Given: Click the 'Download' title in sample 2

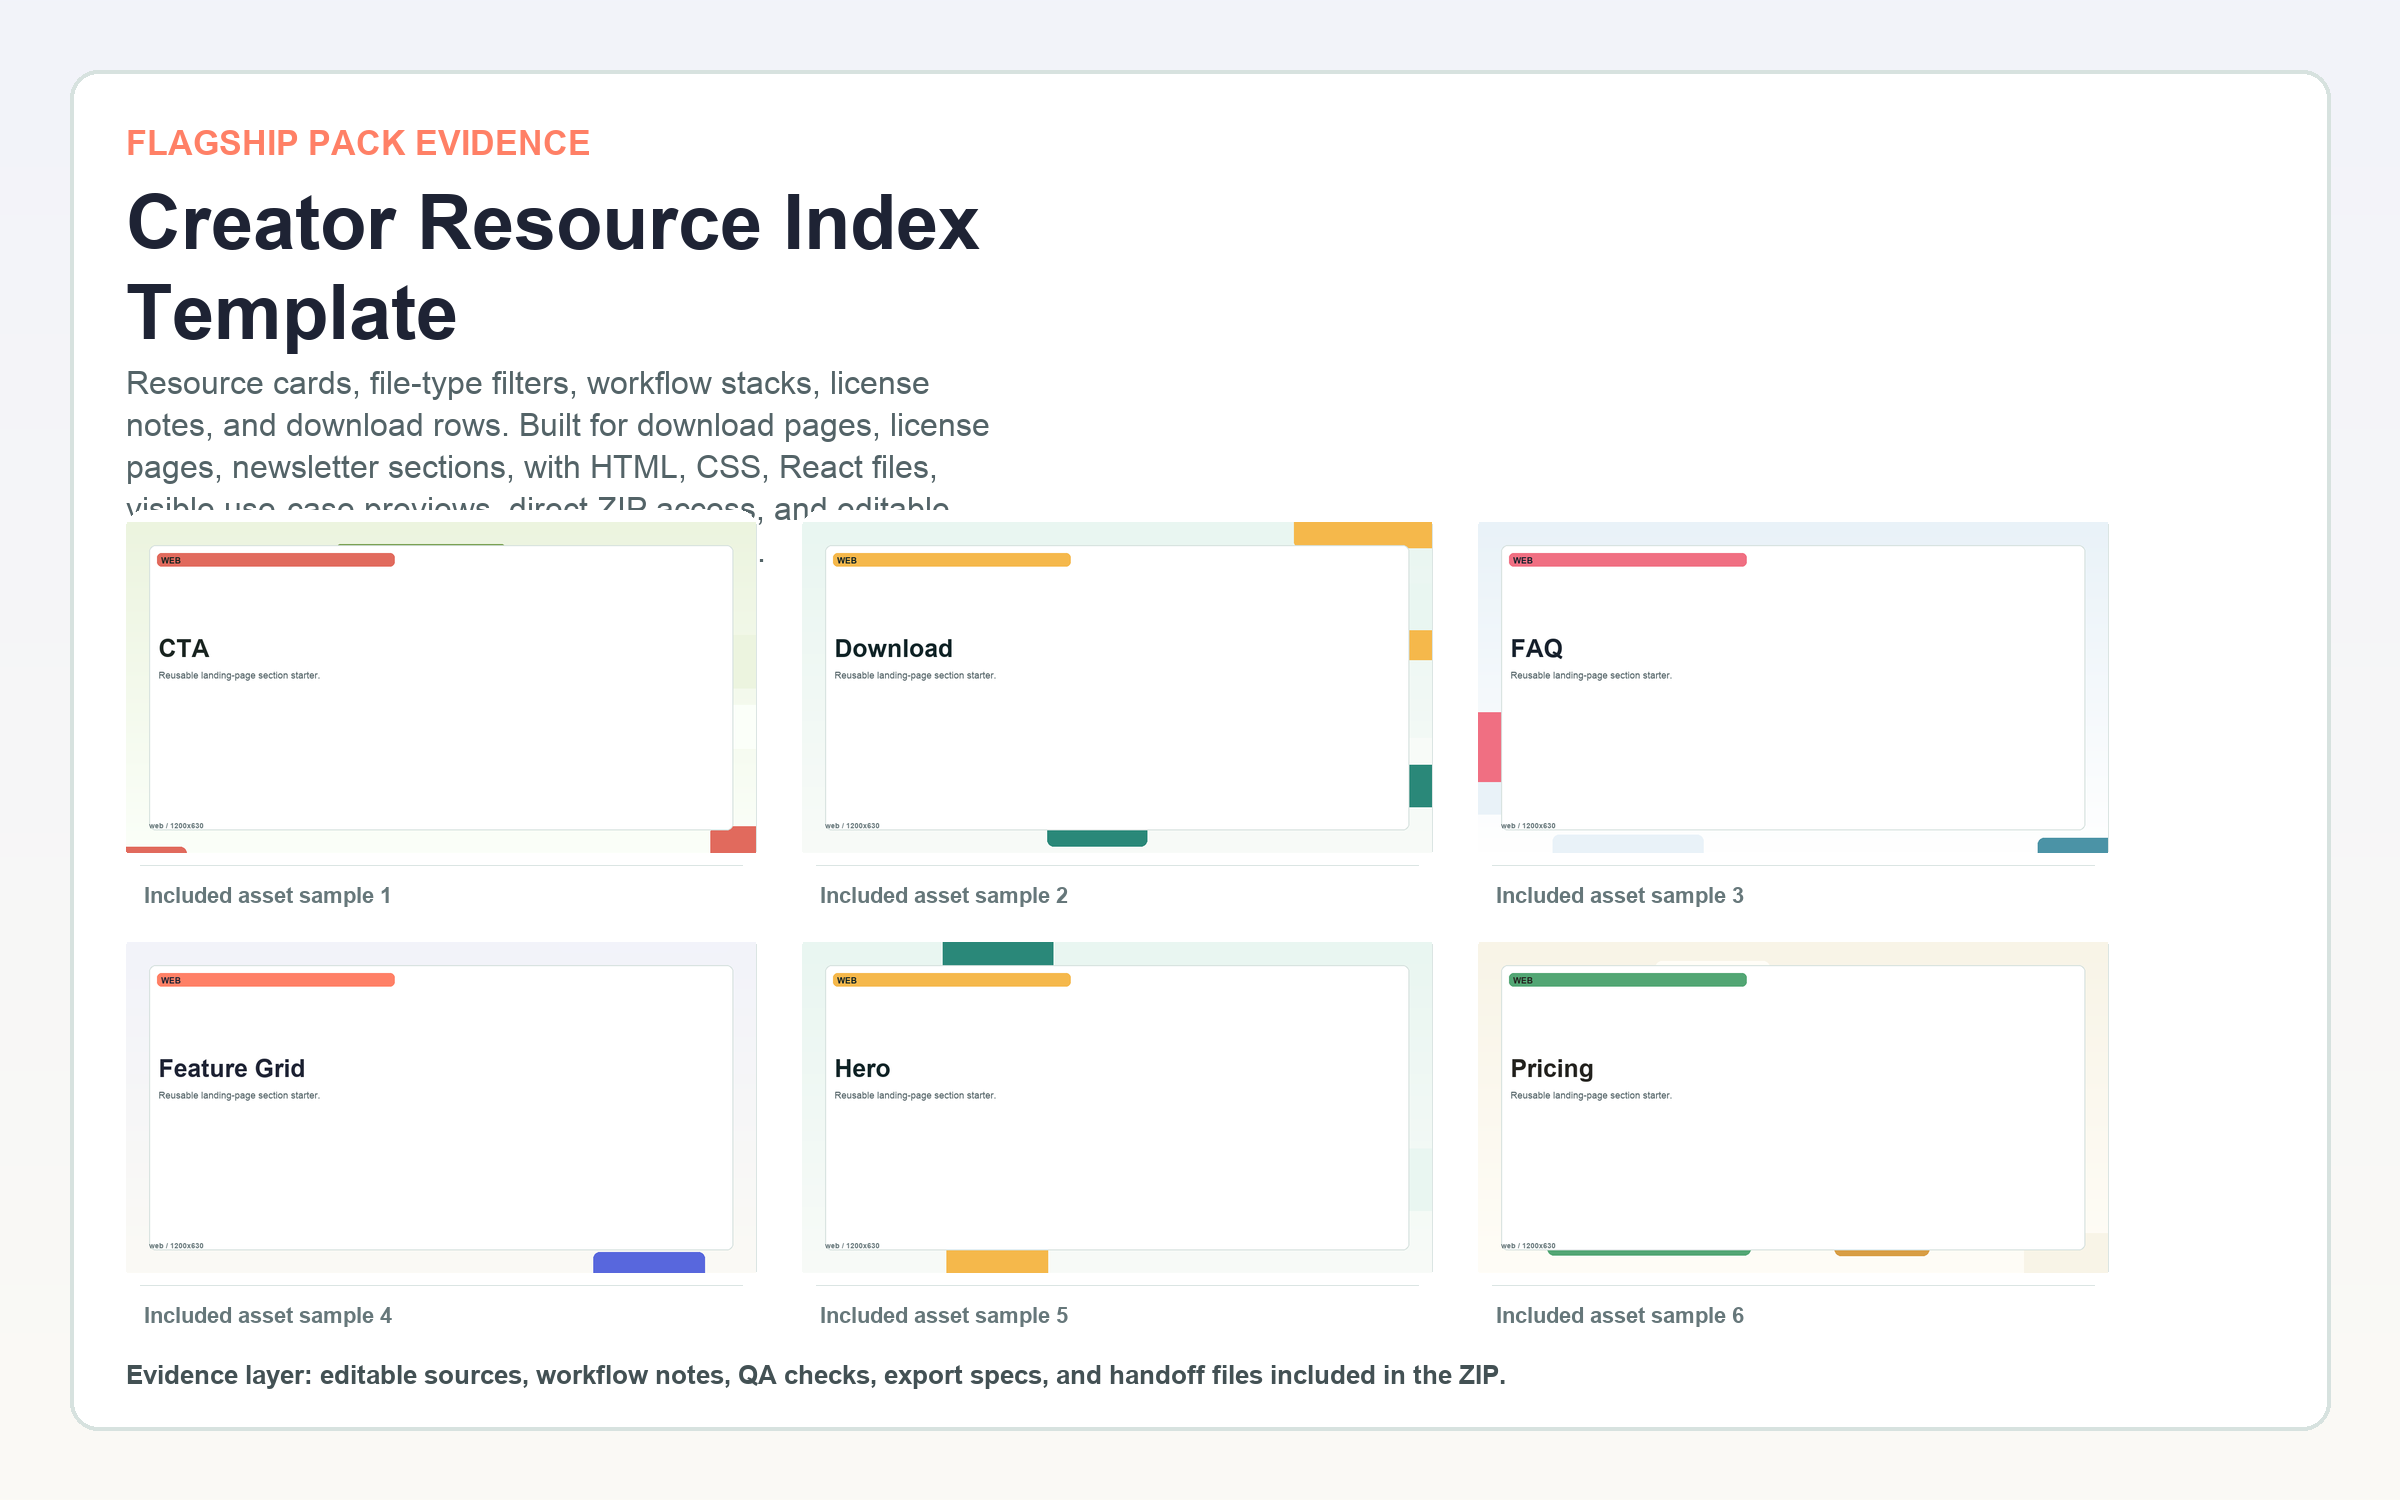Looking at the screenshot, I should click(x=893, y=648).
